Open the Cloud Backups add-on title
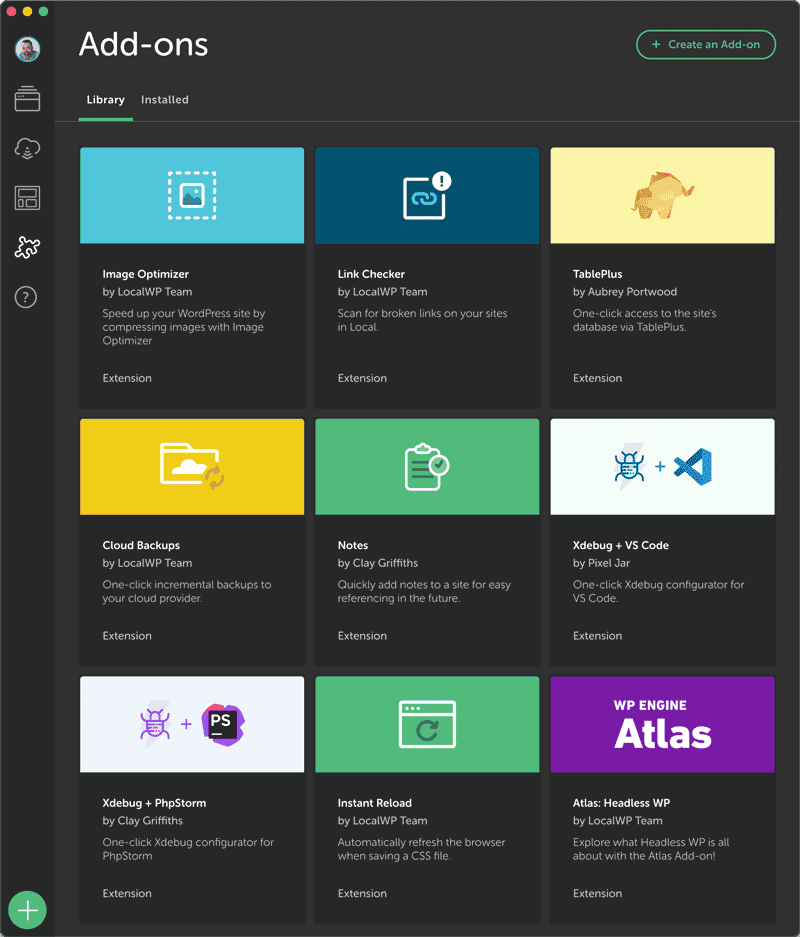The height and width of the screenshot is (937, 800). [141, 545]
